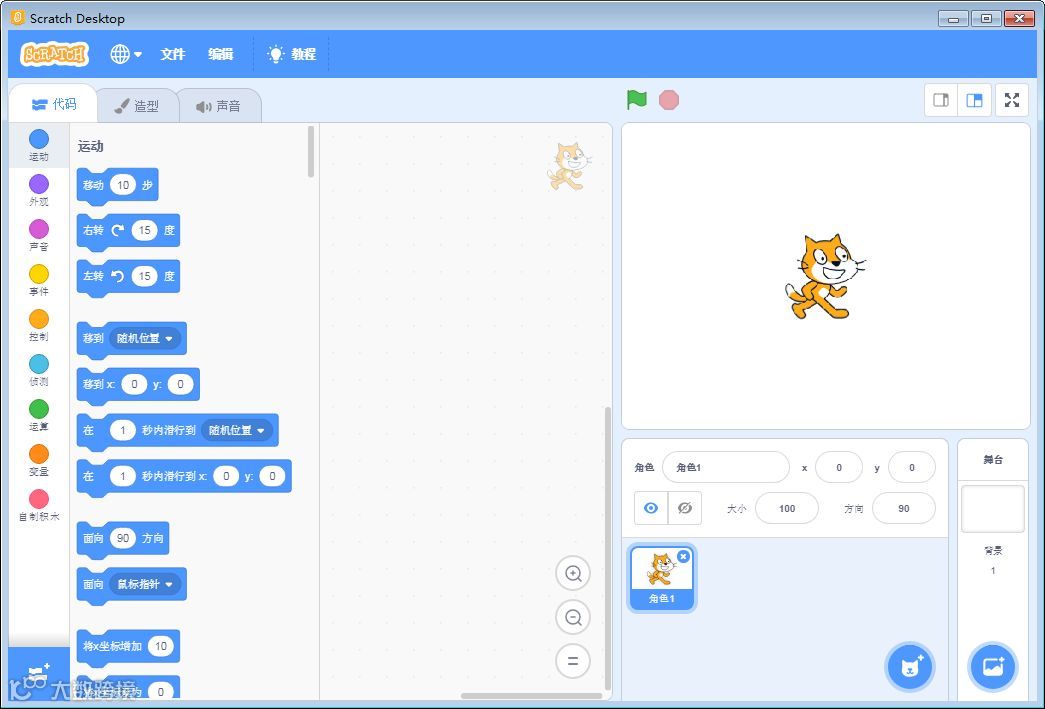Viewport: 1045px width, 709px height.
Task: Click the 移动 10 步 block
Action: point(117,185)
